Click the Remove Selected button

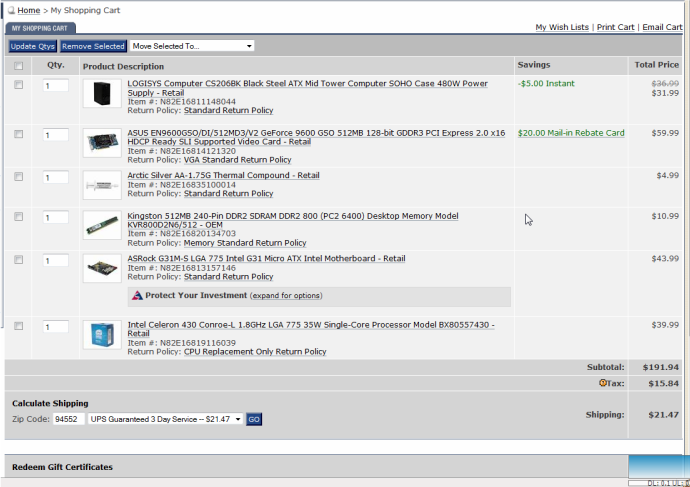[93, 46]
